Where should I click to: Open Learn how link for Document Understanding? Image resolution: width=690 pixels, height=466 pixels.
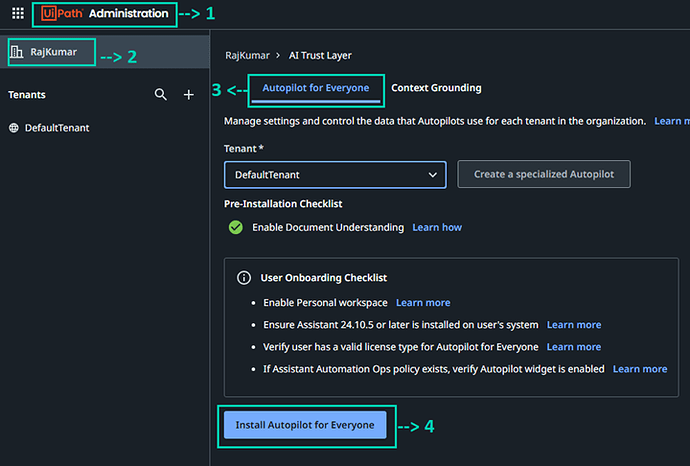coord(437,227)
